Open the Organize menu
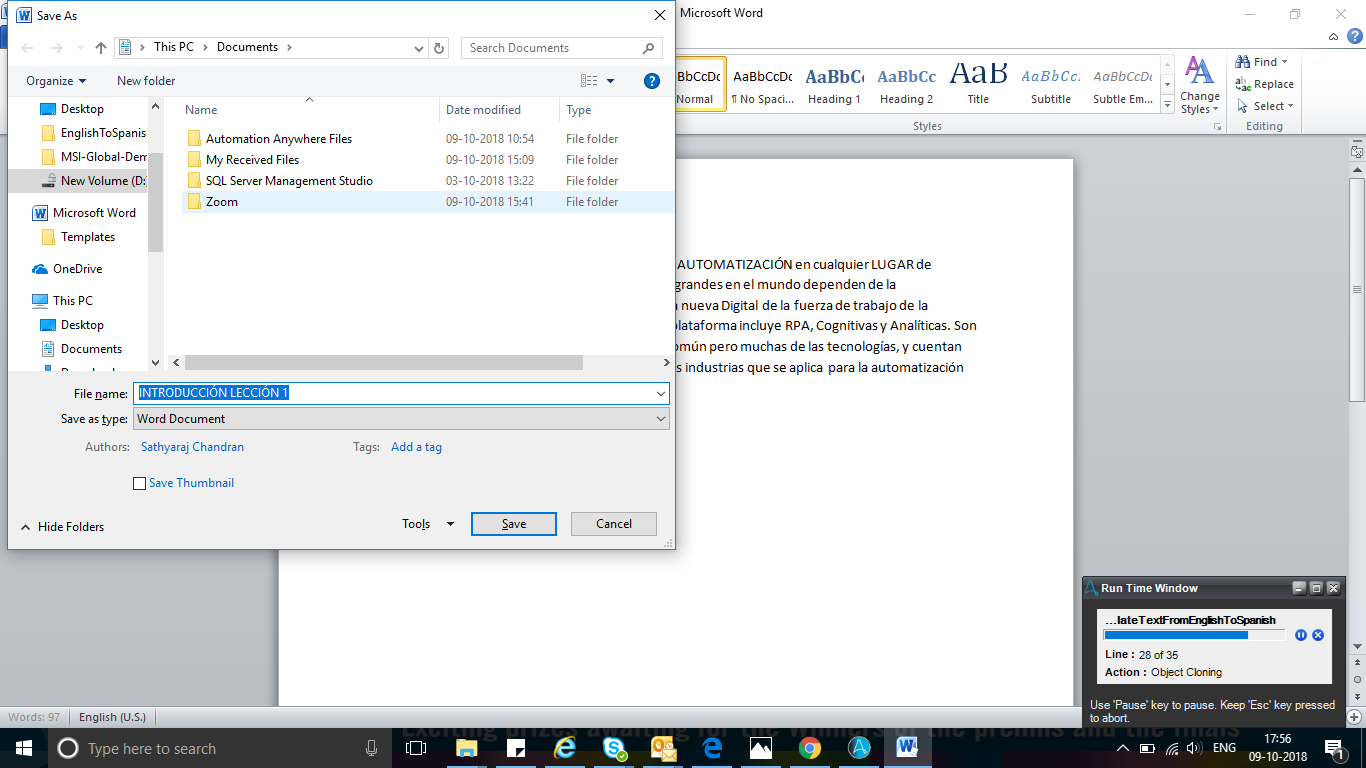 (56, 81)
